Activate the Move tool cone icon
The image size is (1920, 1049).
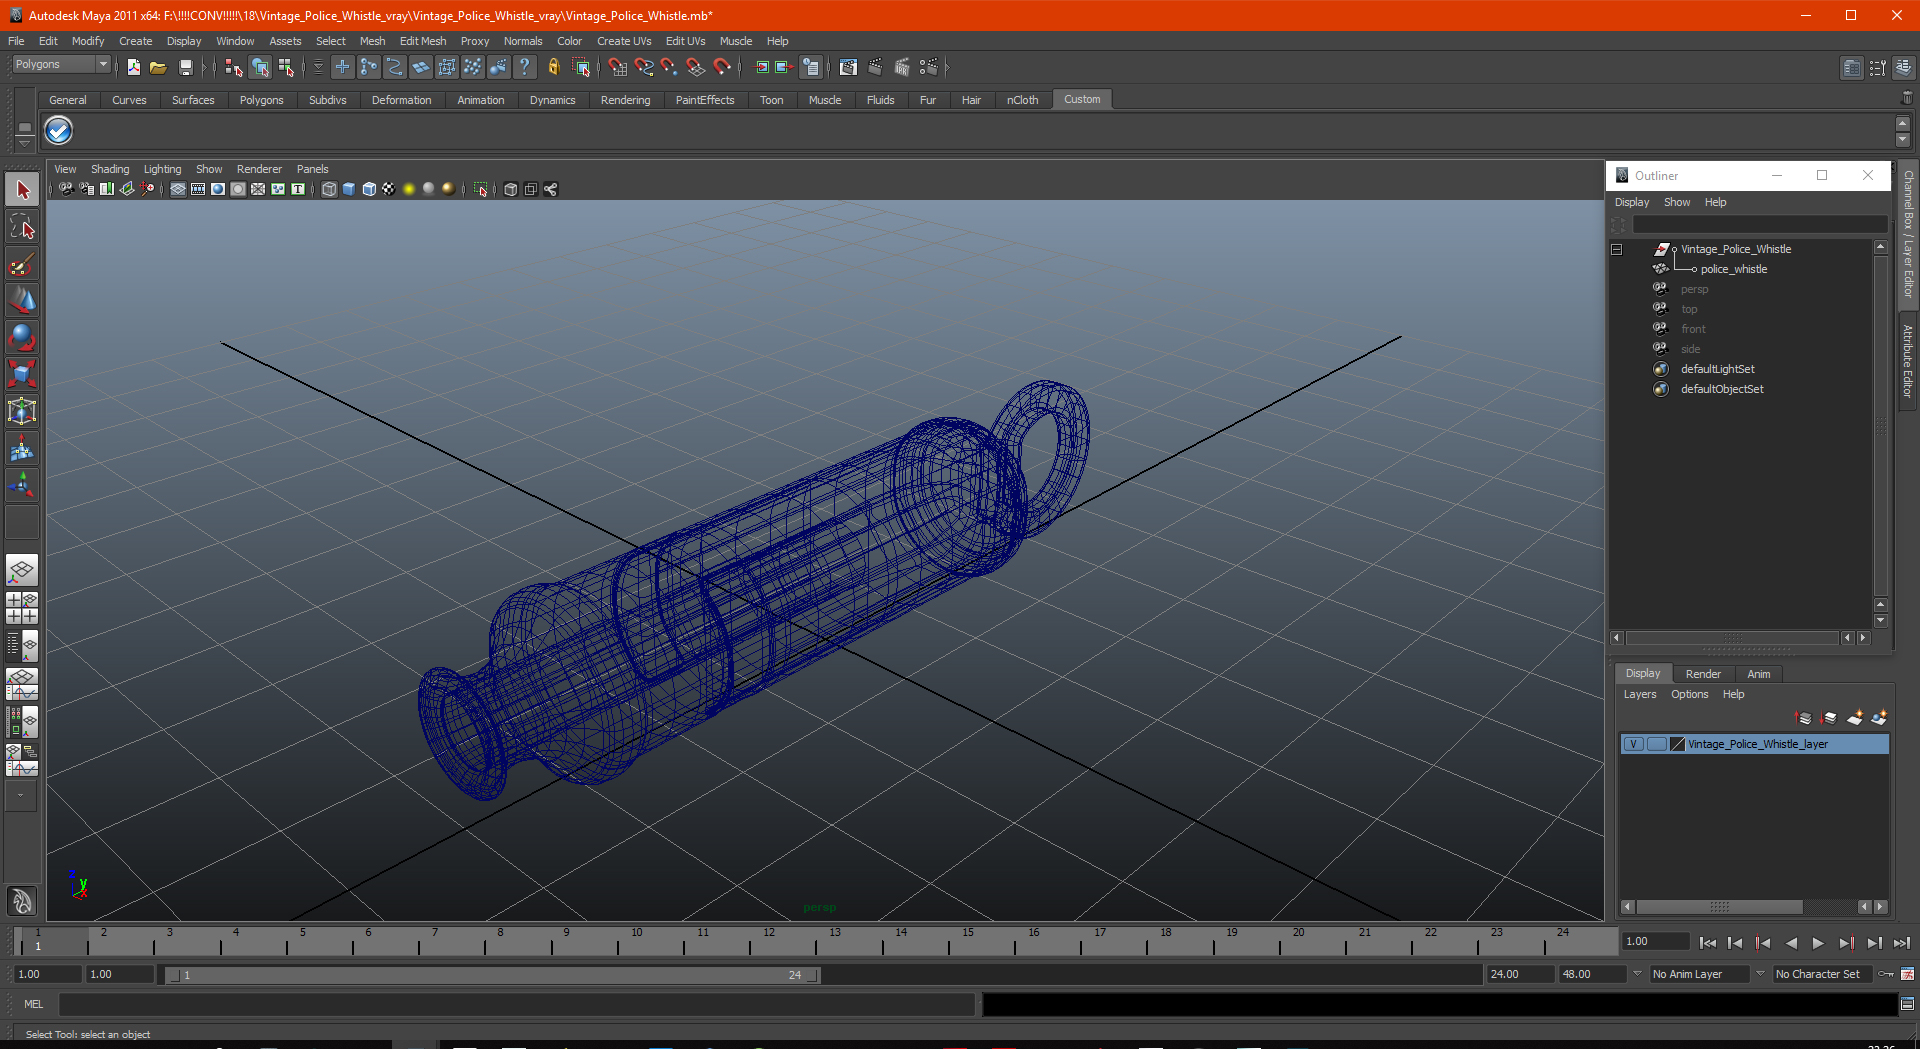click(22, 300)
